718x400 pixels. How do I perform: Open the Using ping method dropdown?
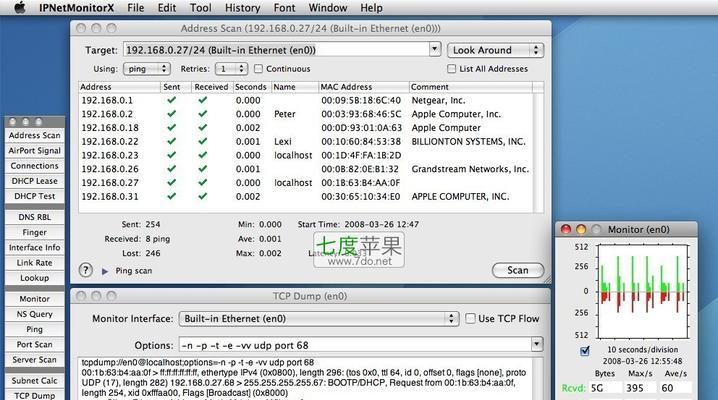pos(147,69)
